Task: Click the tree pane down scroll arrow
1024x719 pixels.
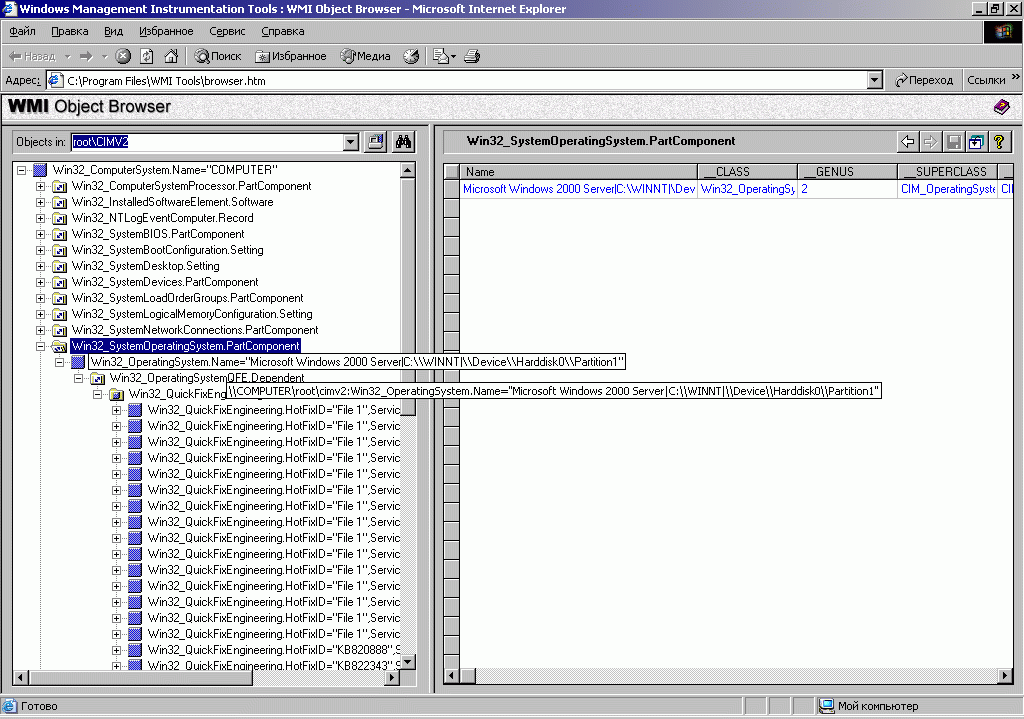Action: point(408,662)
